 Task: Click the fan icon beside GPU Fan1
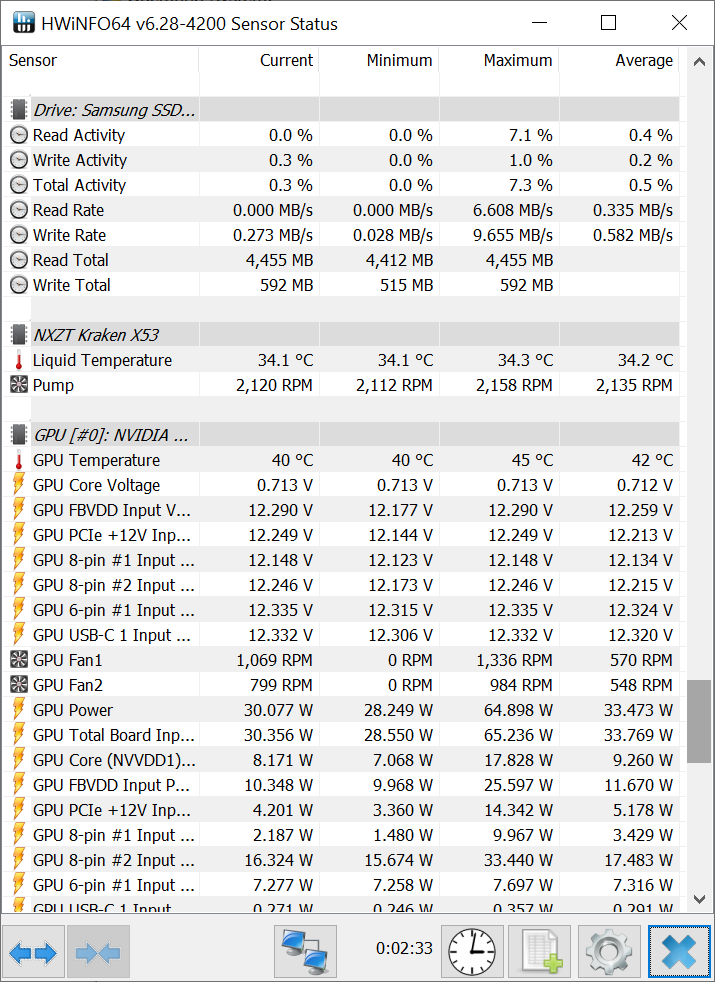coord(19,659)
